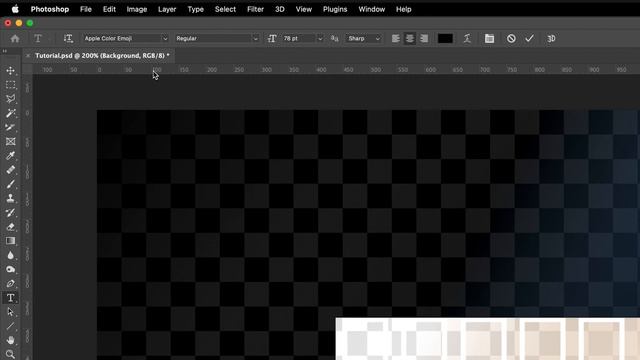Select the Dodge tool

(11, 269)
